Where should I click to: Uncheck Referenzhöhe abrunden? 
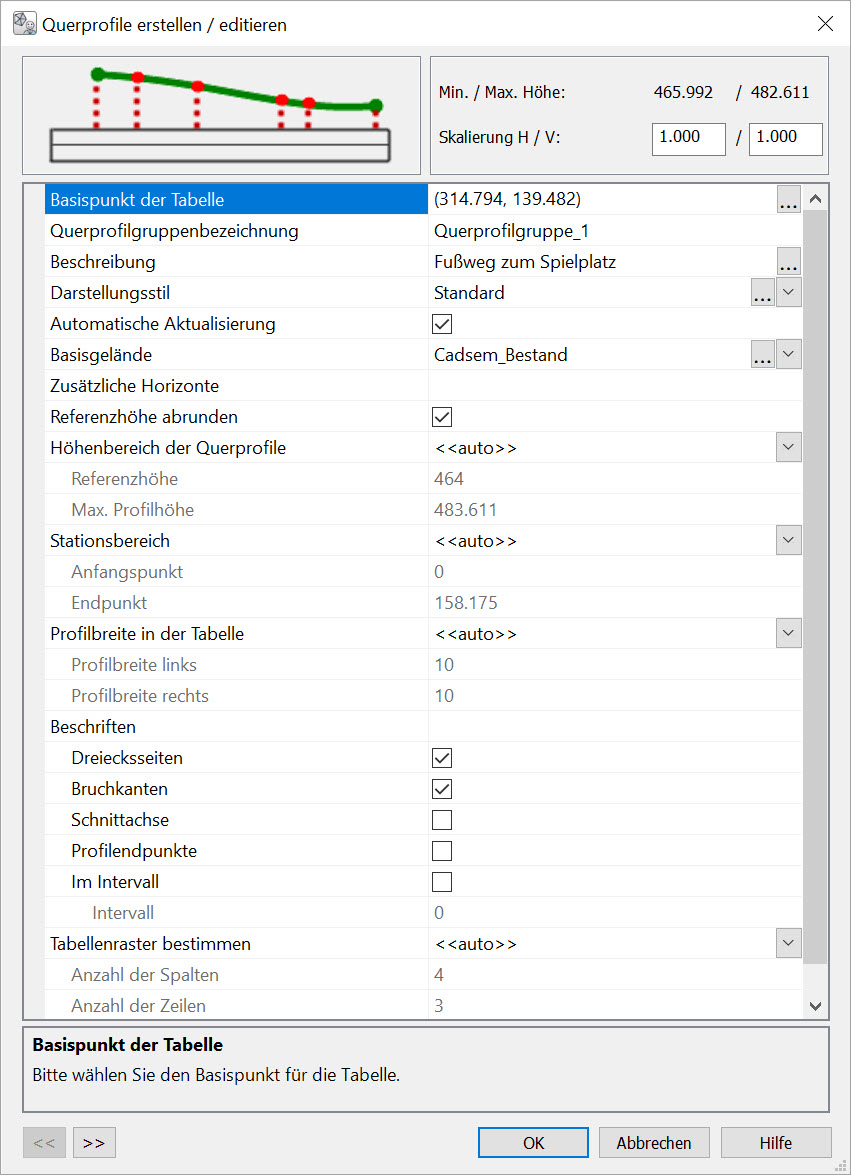pos(441,417)
